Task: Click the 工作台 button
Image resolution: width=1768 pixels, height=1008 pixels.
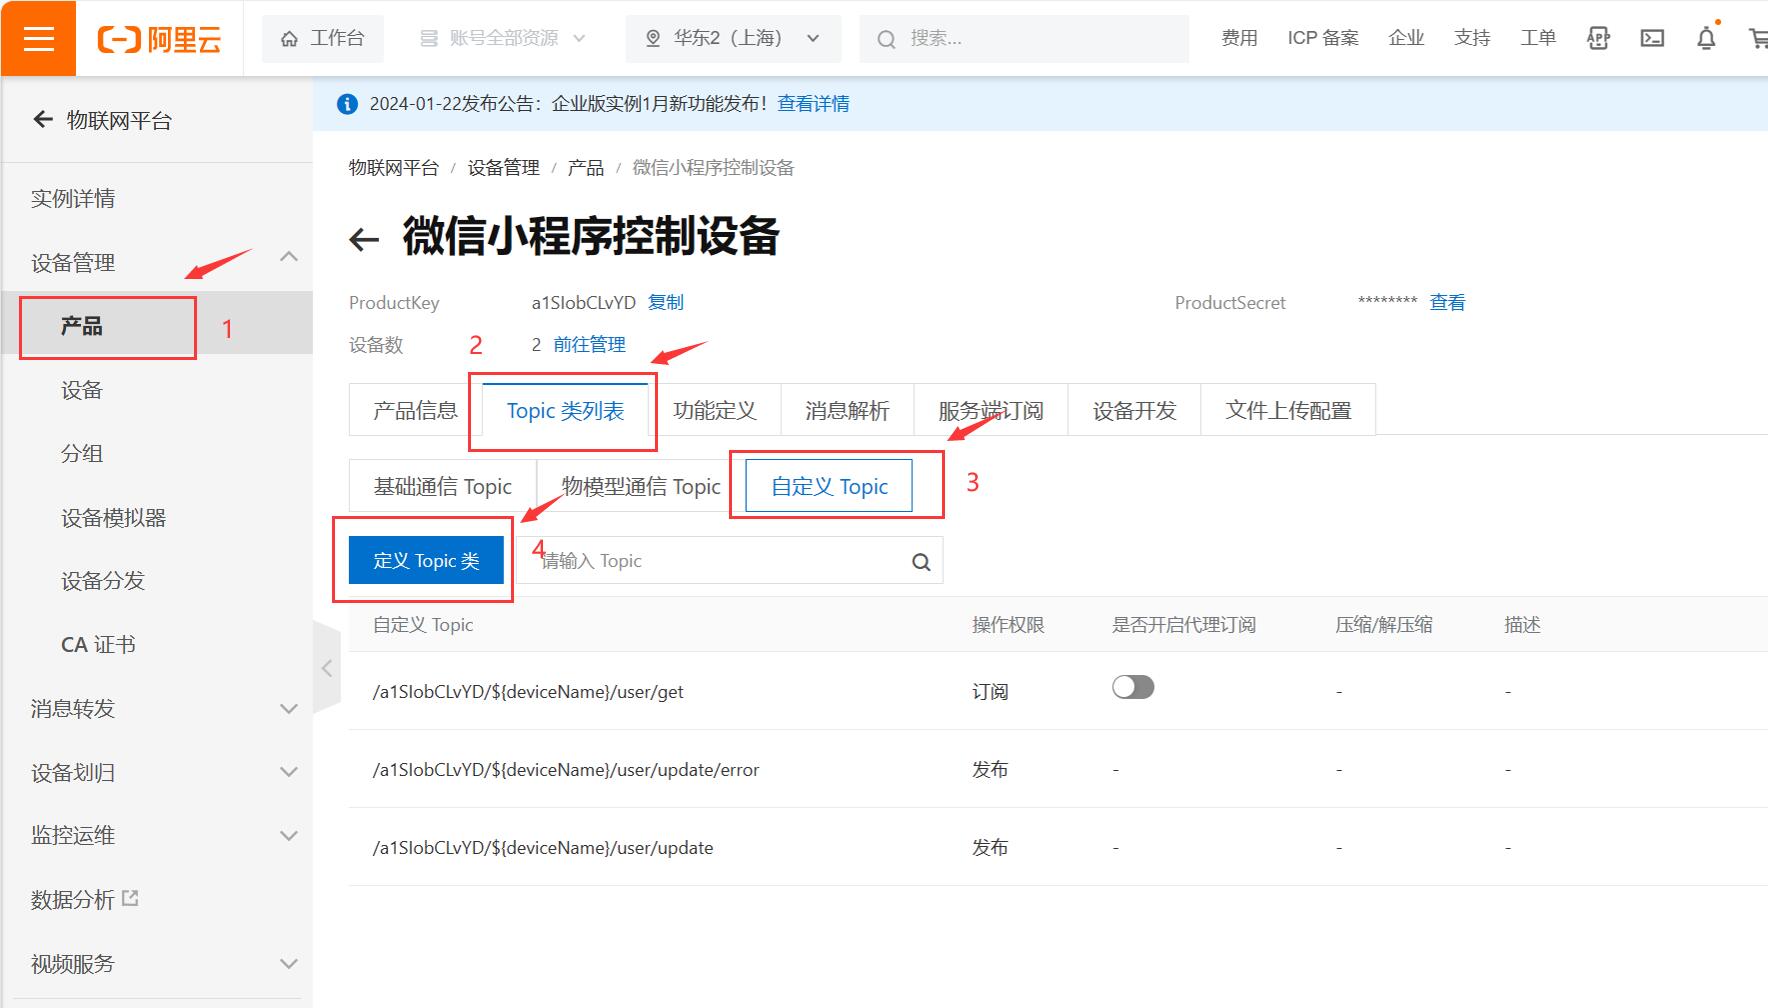Action: 322,38
